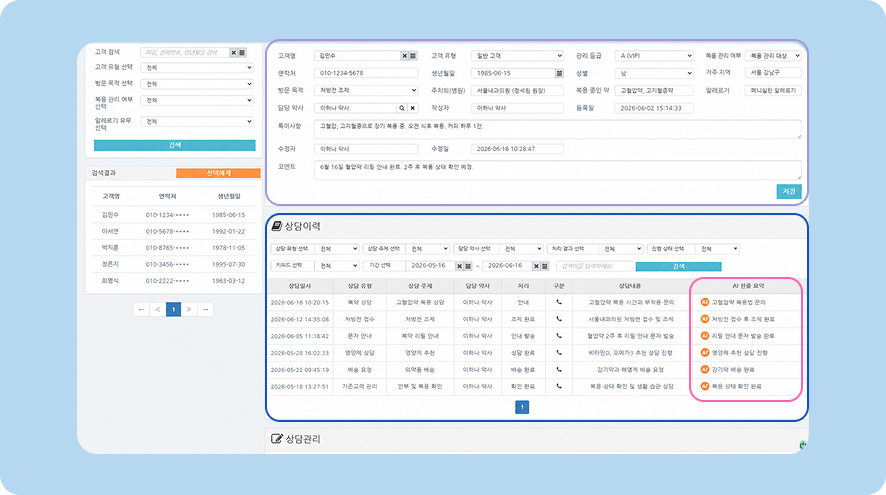The image size is (886, 495).
Task: Click AI icon next to 감기약 배송 완료
Action: coord(705,370)
